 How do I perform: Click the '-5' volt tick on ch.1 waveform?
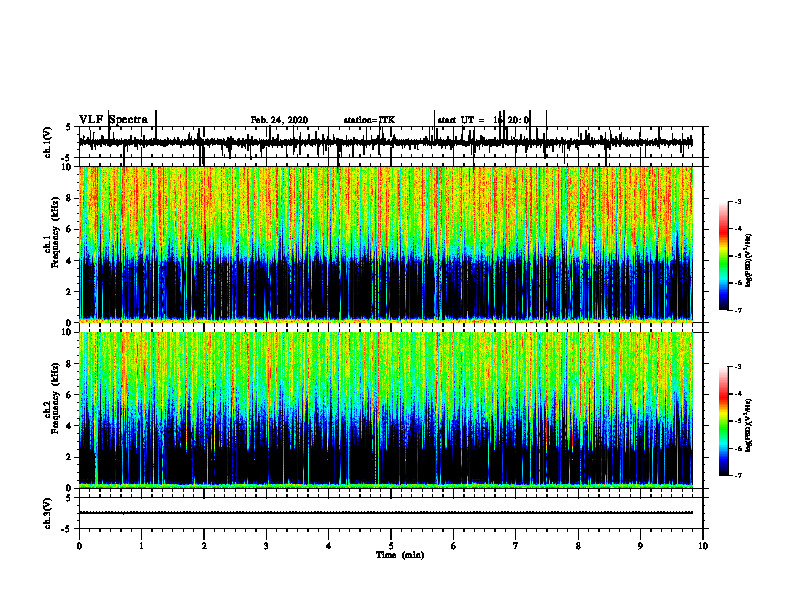pos(66,159)
